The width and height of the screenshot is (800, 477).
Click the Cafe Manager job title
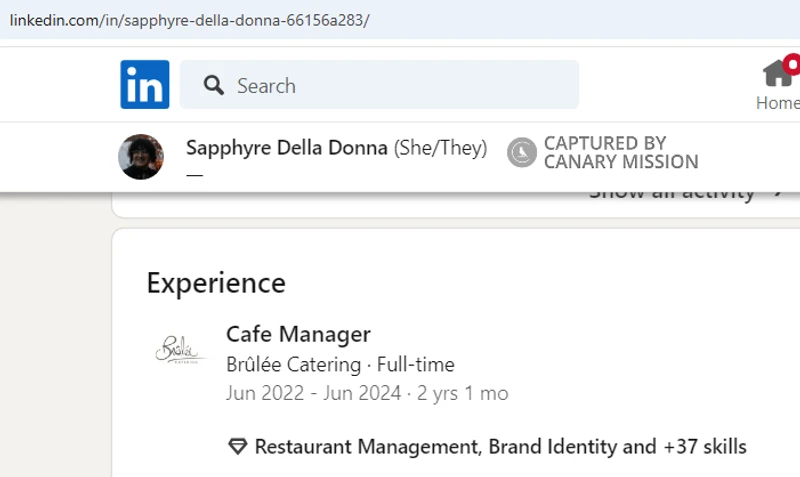[298, 335]
